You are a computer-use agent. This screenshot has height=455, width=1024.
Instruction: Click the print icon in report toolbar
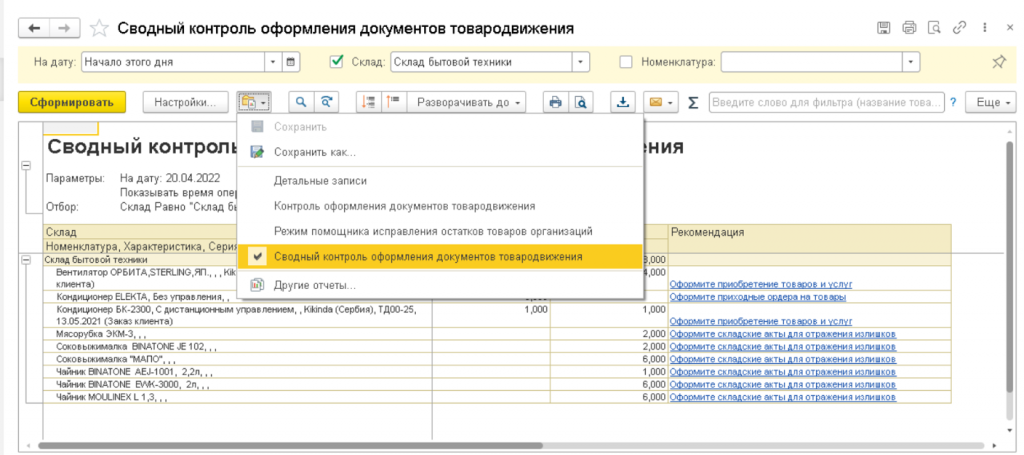tap(554, 102)
